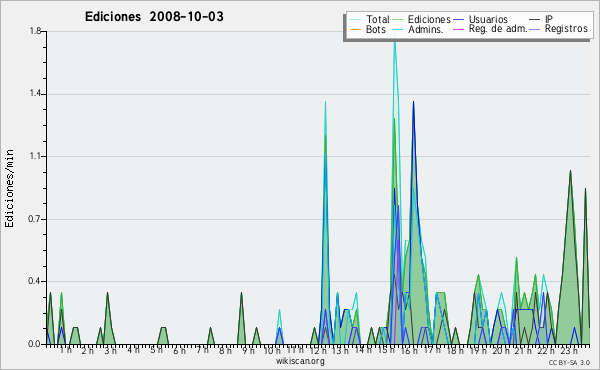Click the 'Admins.' legend entry
600x370 pixels.
tap(426, 29)
